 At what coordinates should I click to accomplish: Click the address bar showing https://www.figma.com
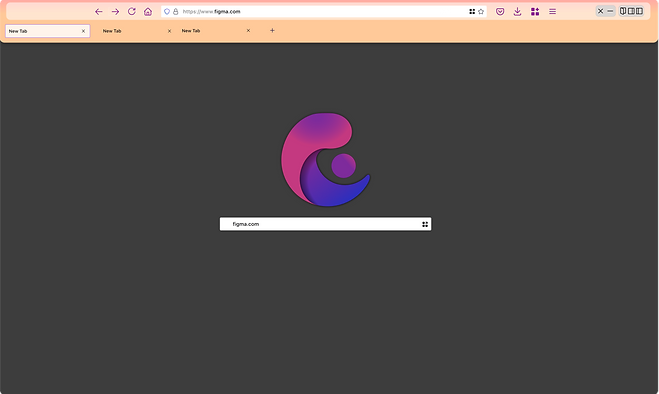(324, 12)
